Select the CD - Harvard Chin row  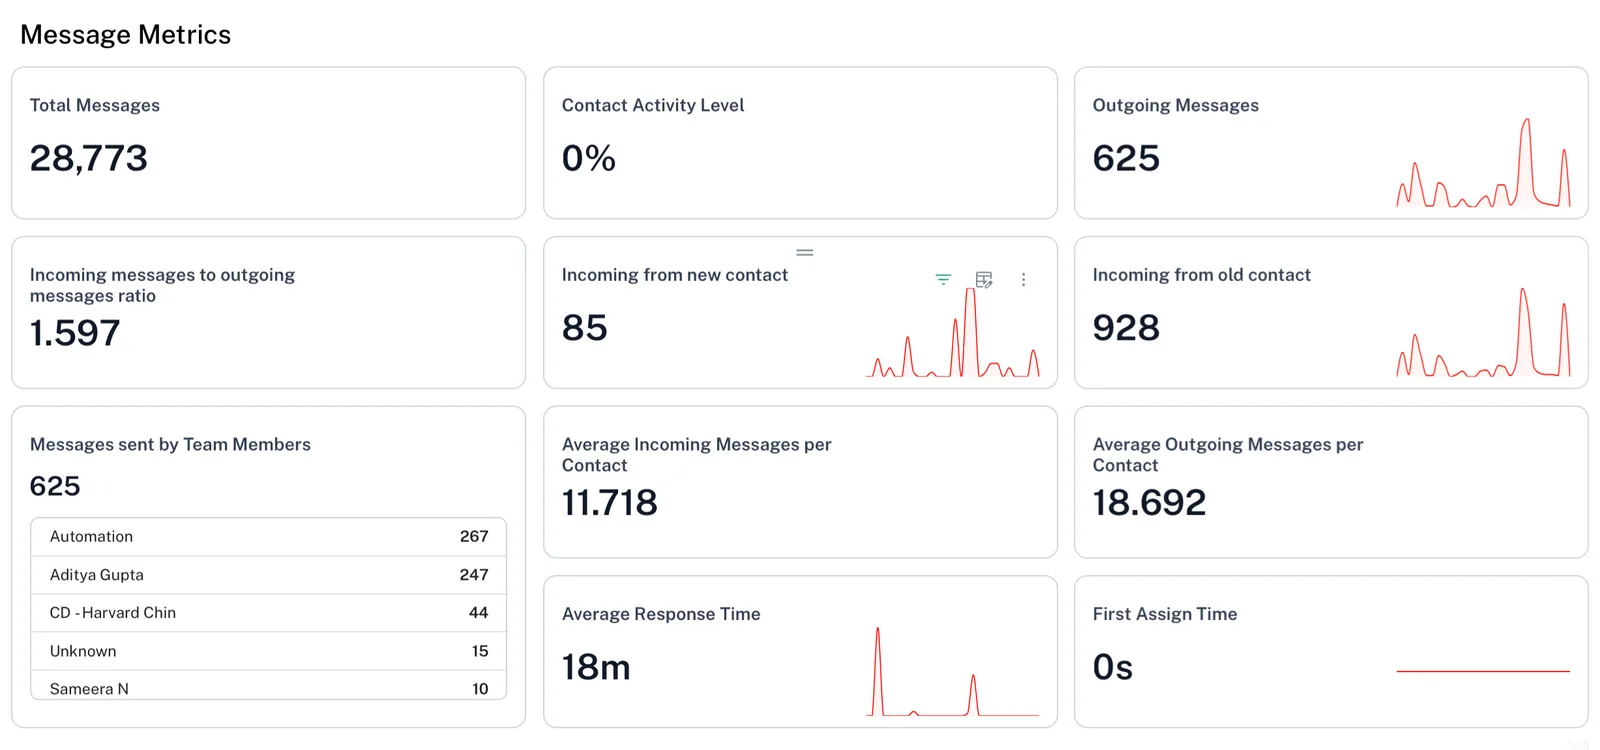pos(268,613)
